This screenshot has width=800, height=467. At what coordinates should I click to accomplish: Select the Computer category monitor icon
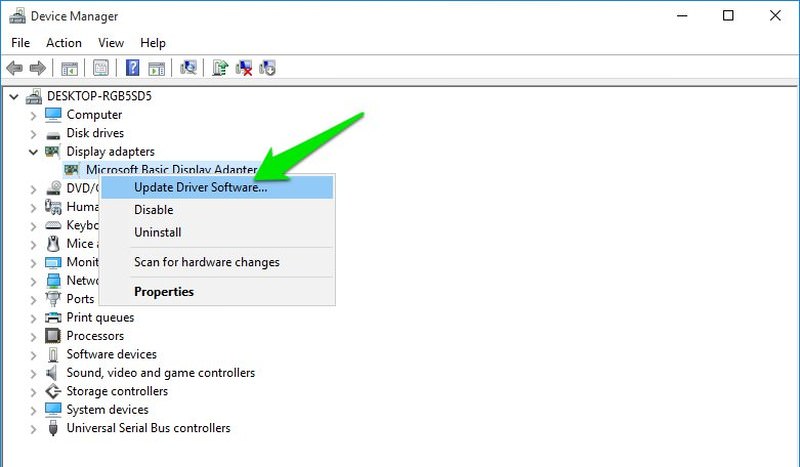pos(53,115)
